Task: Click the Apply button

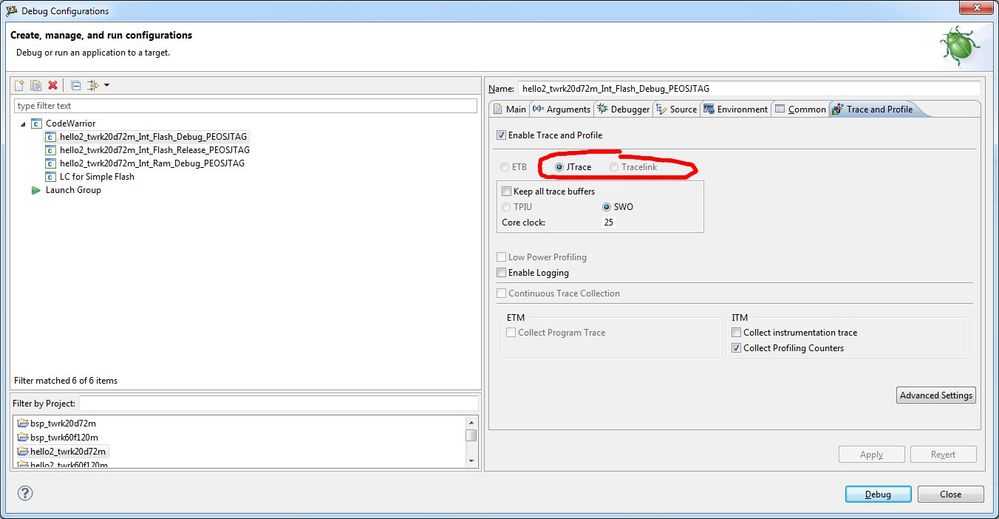Action: point(872,455)
